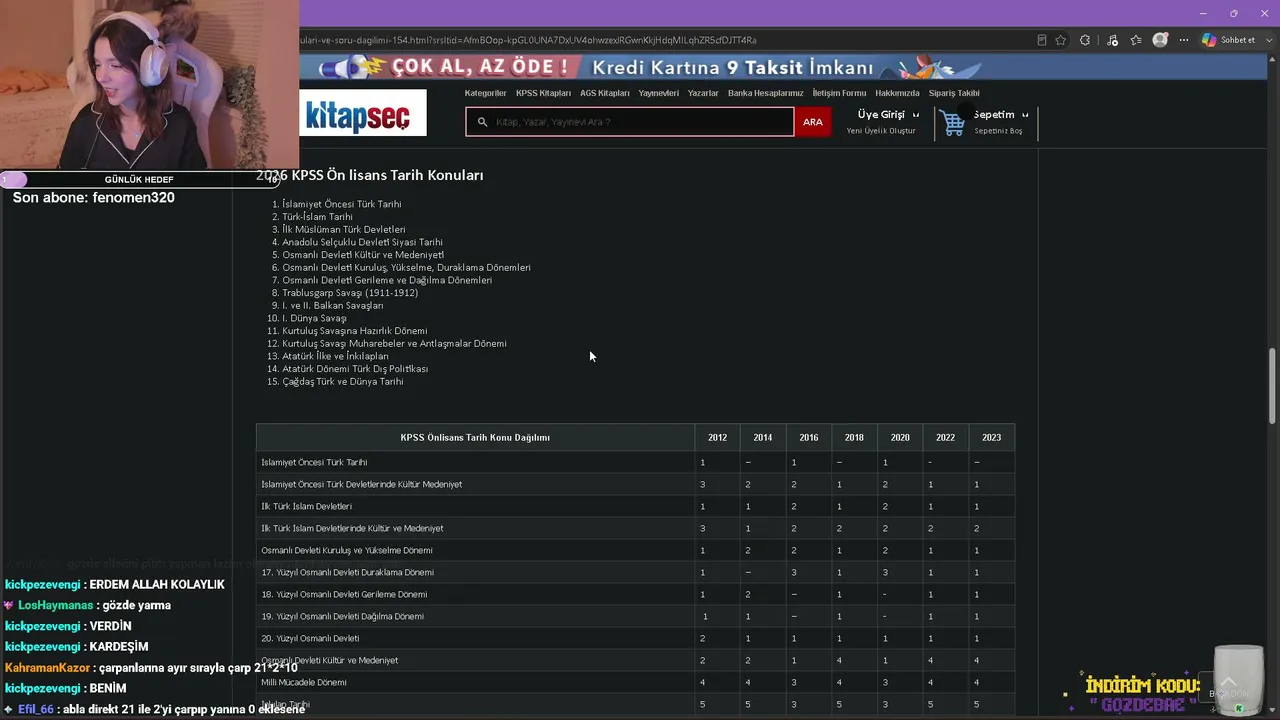Select list item Çağdaş Türk ve Dünya Tarihi
The image size is (1280, 720).
(x=343, y=382)
